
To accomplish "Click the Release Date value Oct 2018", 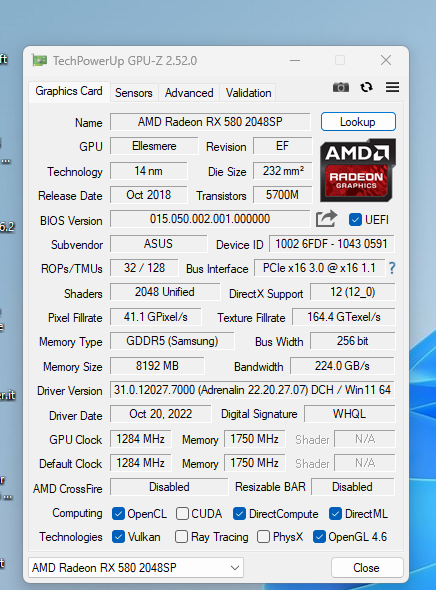I will click(149, 195).
